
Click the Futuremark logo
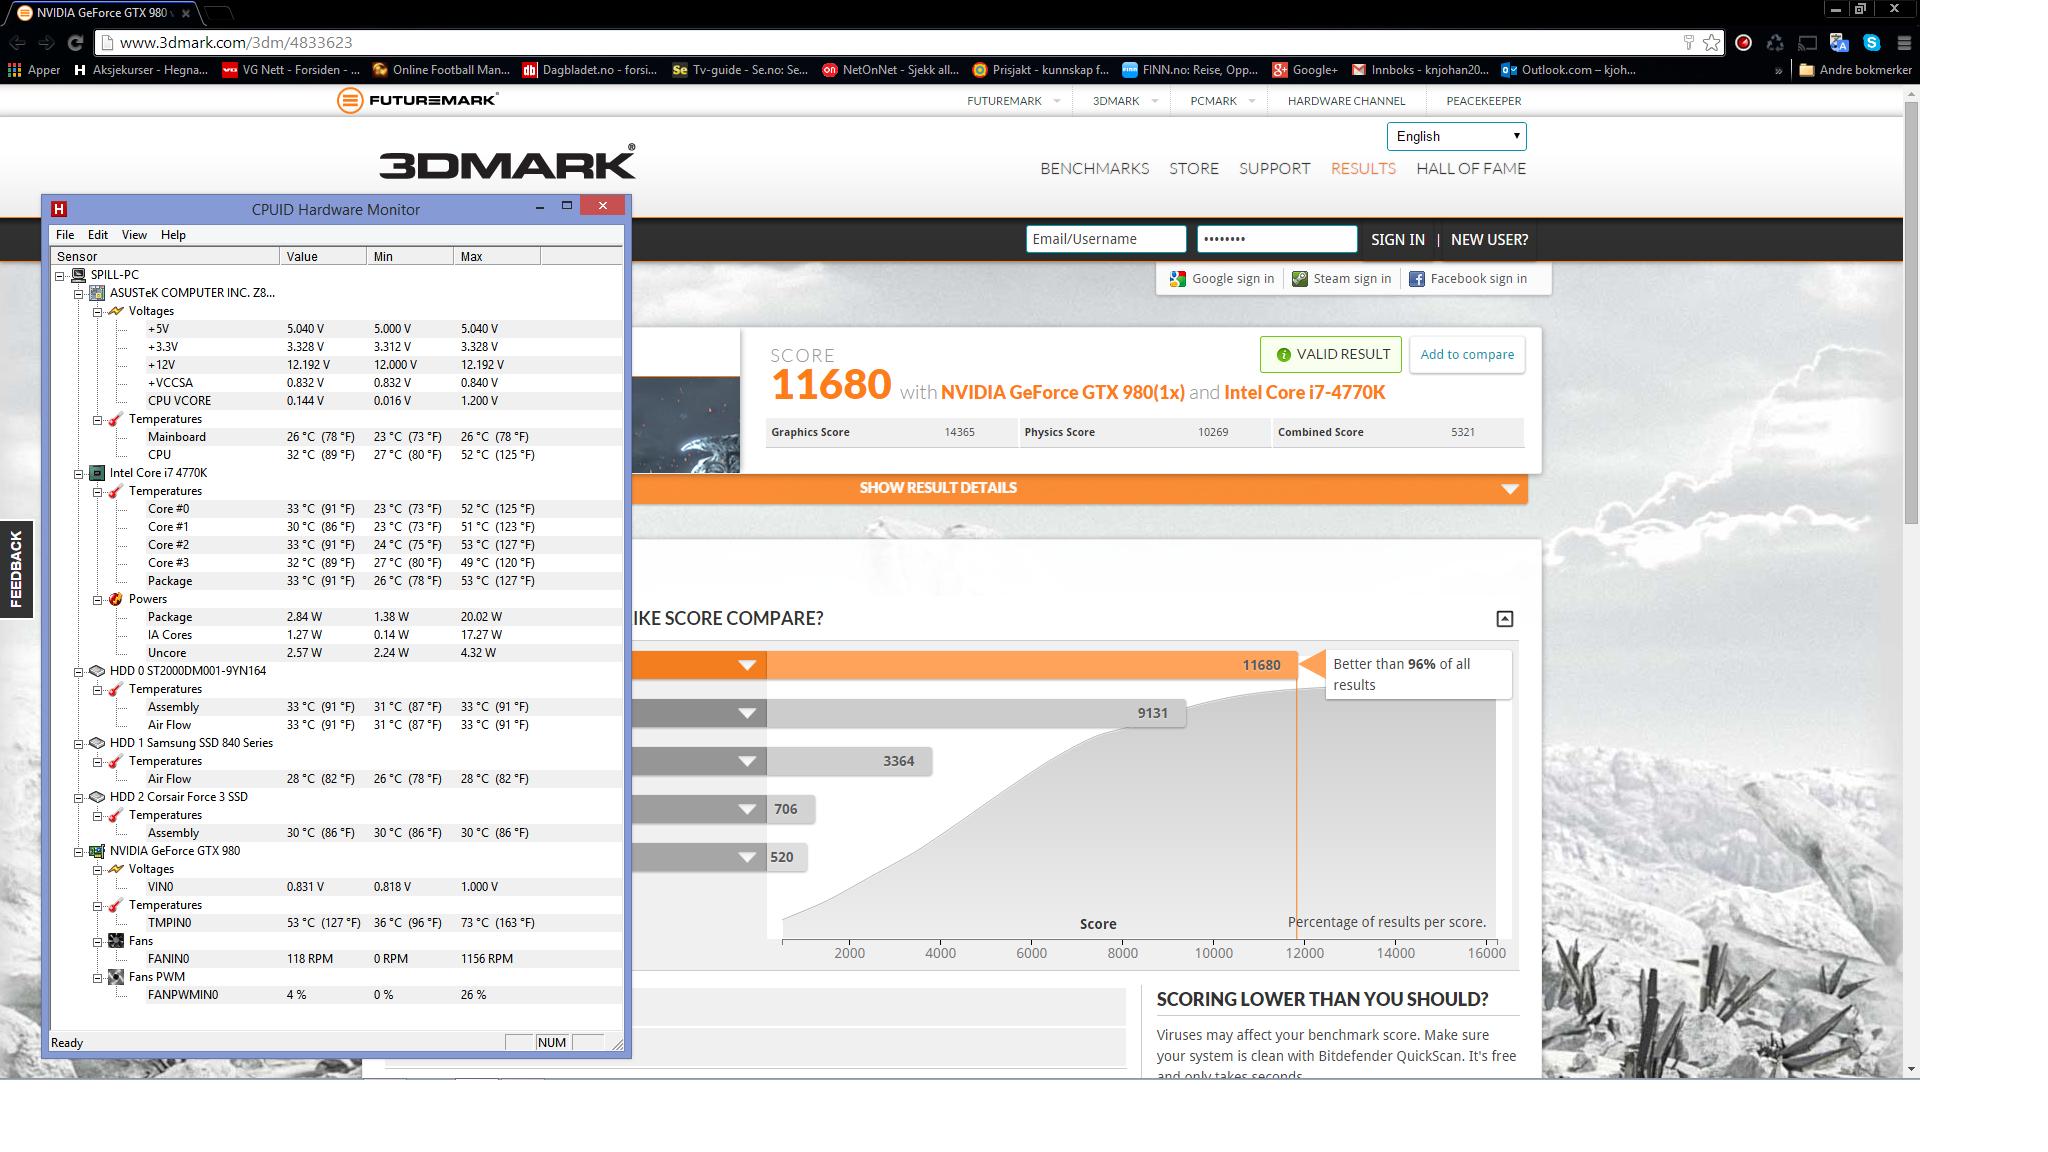(417, 100)
